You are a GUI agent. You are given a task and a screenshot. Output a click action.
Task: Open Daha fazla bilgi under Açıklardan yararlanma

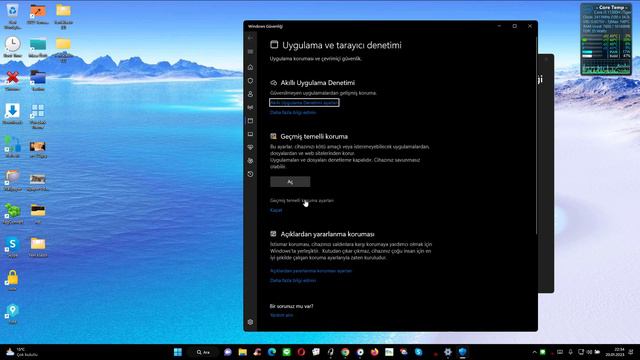click(x=293, y=280)
